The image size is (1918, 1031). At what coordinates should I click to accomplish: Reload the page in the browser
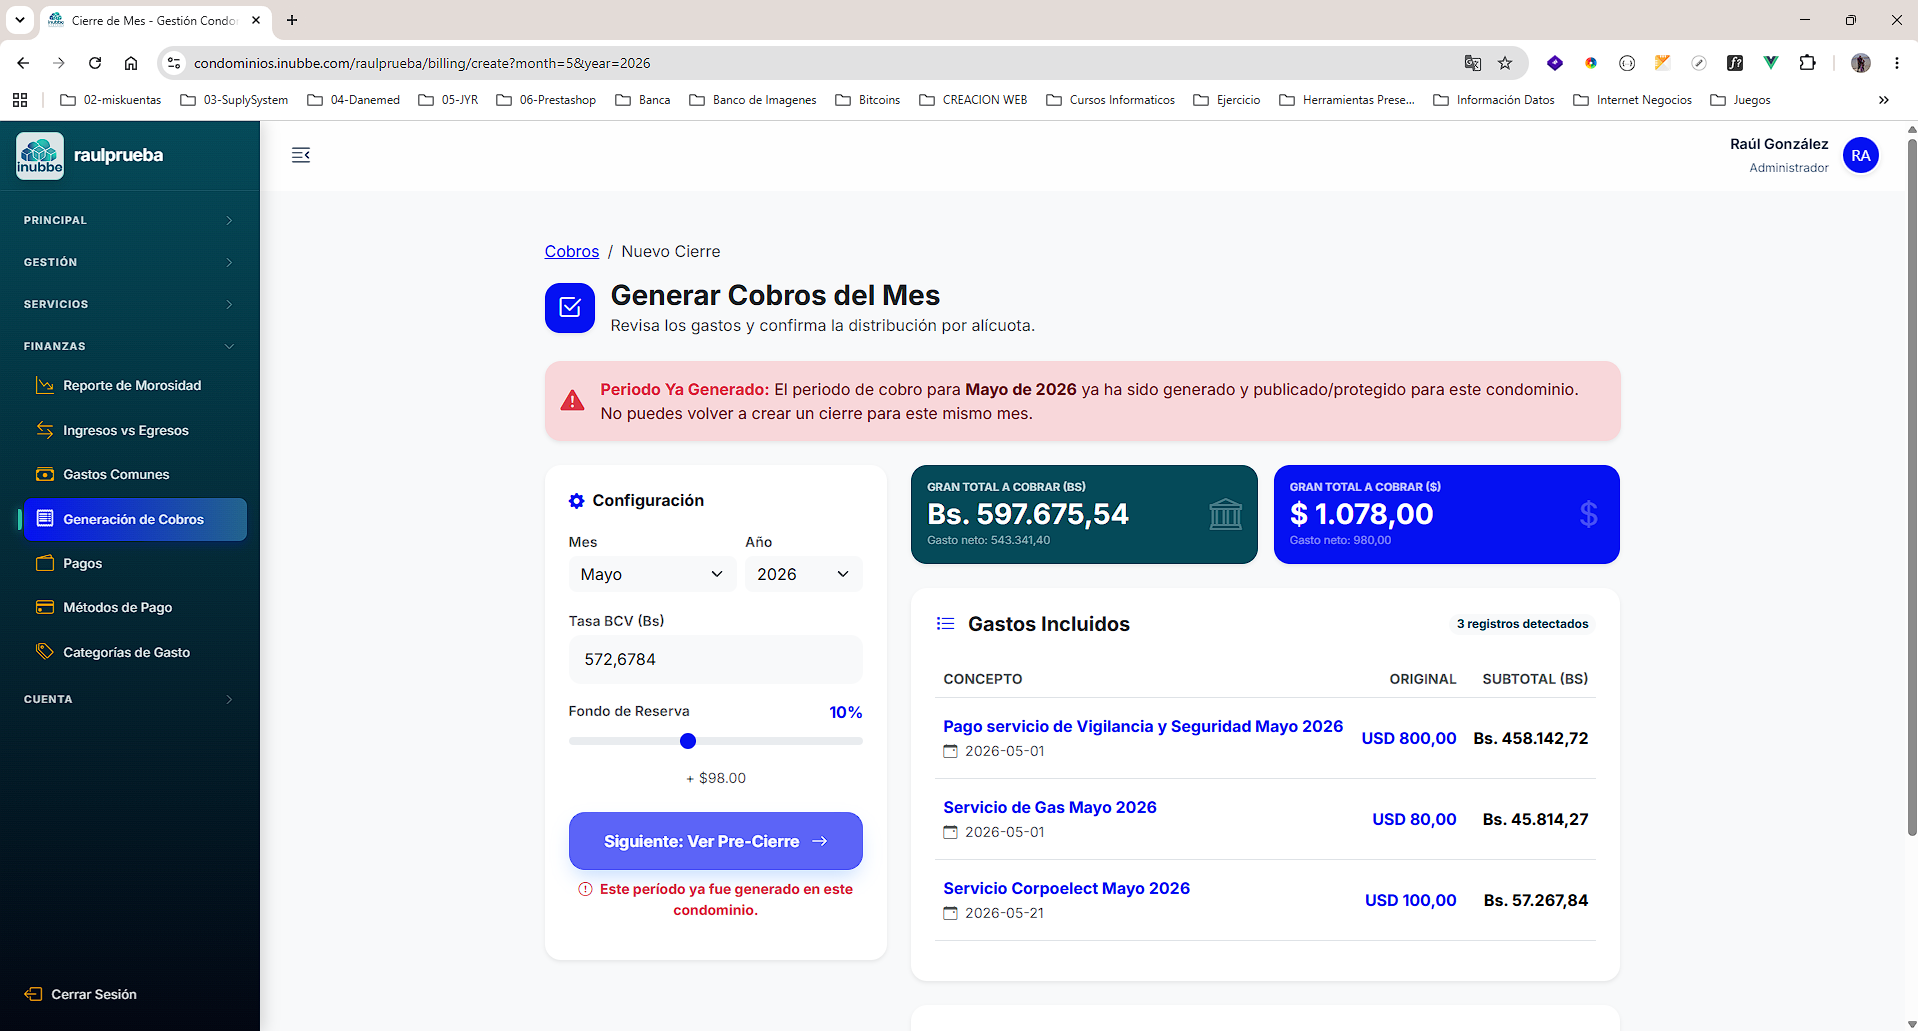95,63
